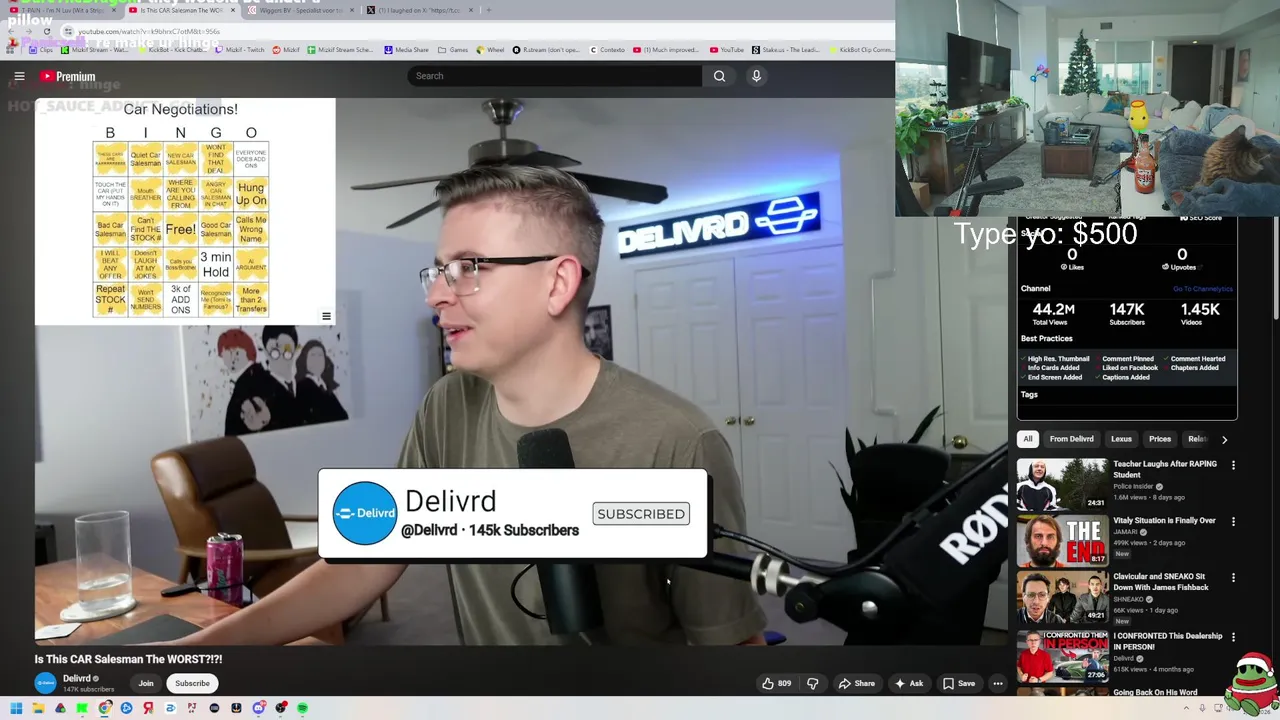The height and width of the screenshot is (720, 1280).
Task: Open the Games bookmark folder
Action: 453,49
